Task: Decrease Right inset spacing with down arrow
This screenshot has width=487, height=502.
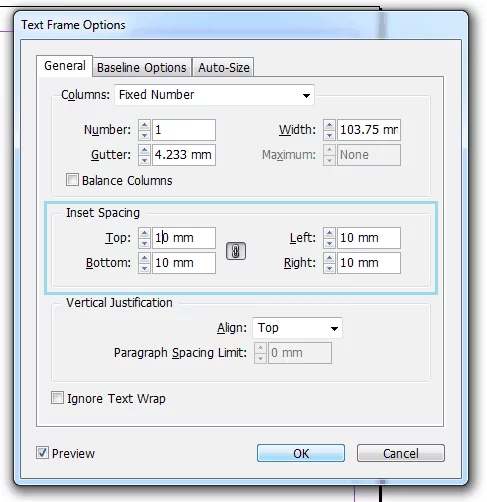Action: point(329,268)
